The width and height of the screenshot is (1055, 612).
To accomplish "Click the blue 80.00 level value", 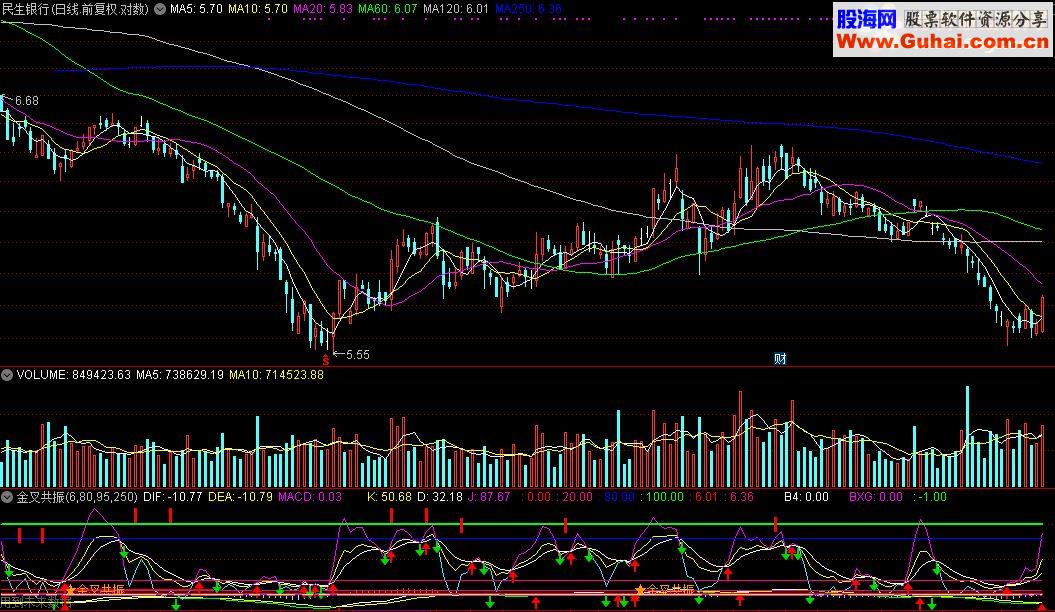I will click(x=619, y=497).
